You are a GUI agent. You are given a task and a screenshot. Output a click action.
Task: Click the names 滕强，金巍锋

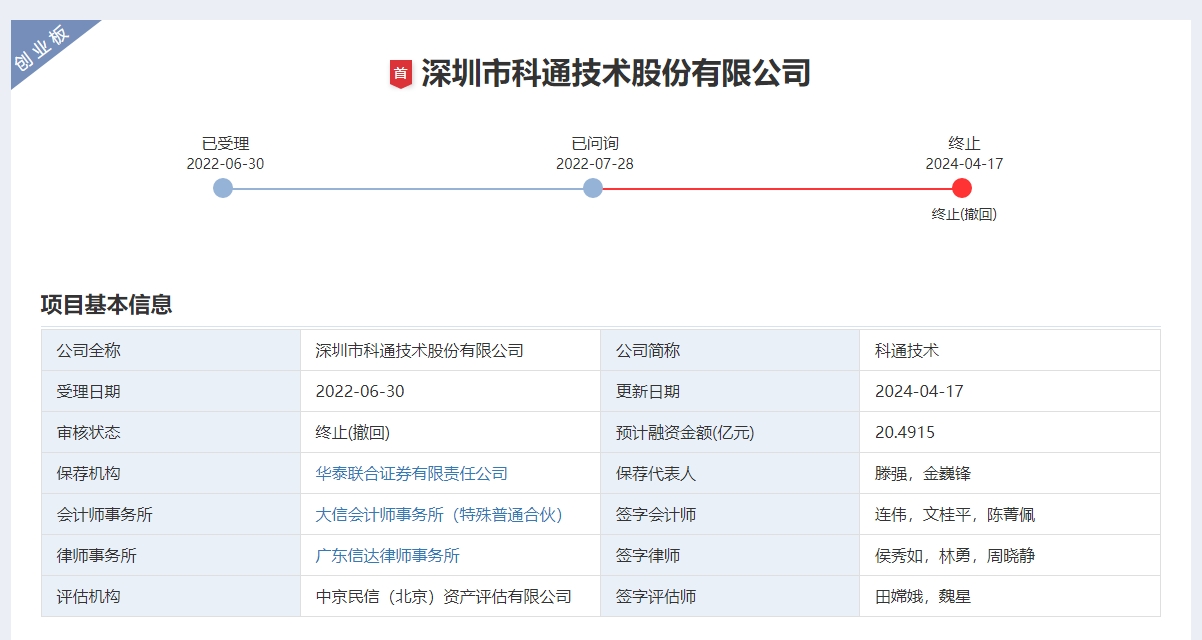point(923,474)
